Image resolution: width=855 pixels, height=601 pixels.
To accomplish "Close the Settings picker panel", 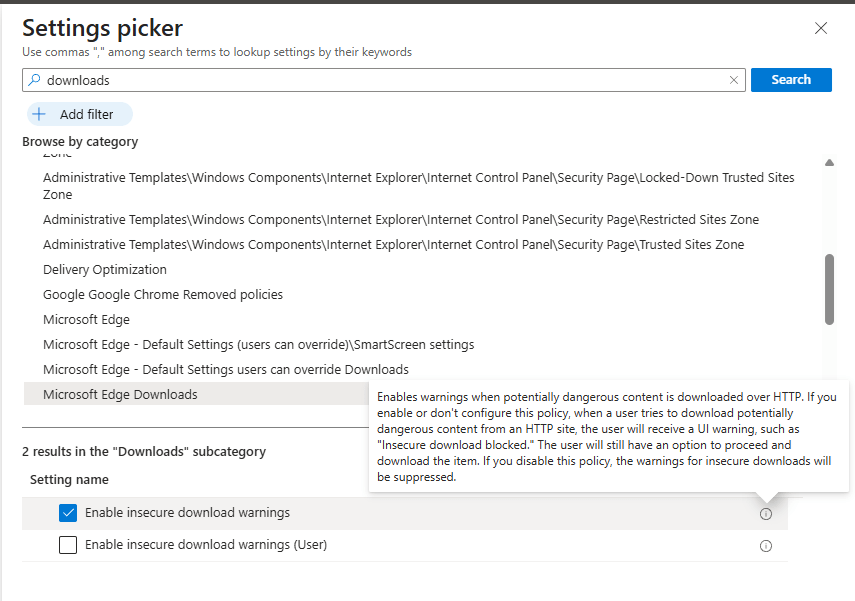I will [821, 29].
